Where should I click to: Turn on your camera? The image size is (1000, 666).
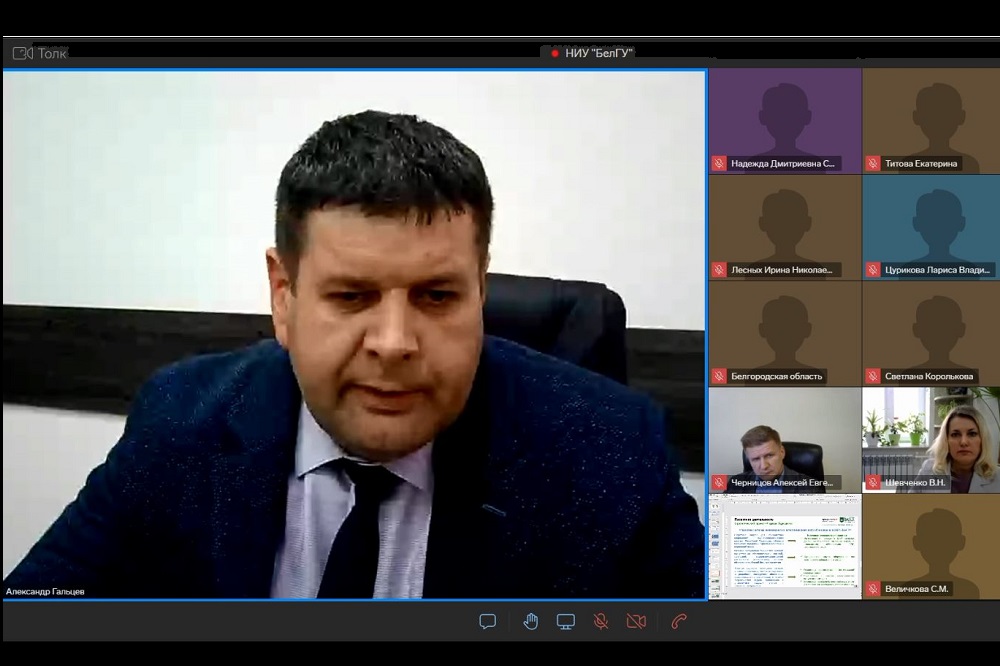[636, 621]
